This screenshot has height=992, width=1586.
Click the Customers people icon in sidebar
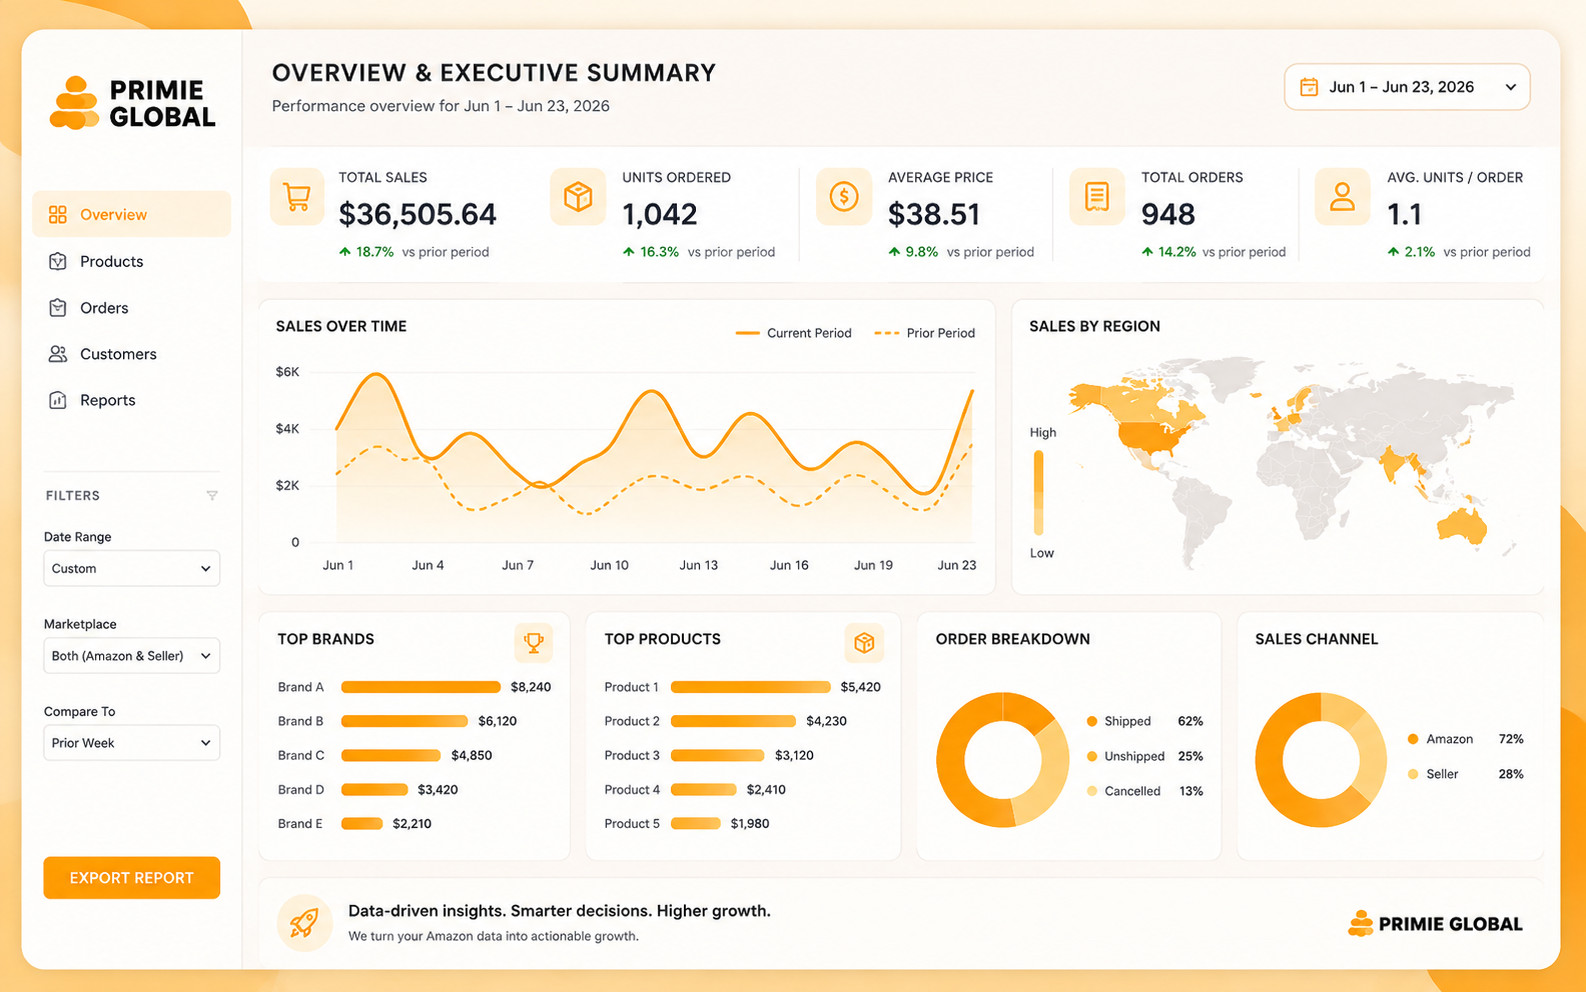point(58,354)
